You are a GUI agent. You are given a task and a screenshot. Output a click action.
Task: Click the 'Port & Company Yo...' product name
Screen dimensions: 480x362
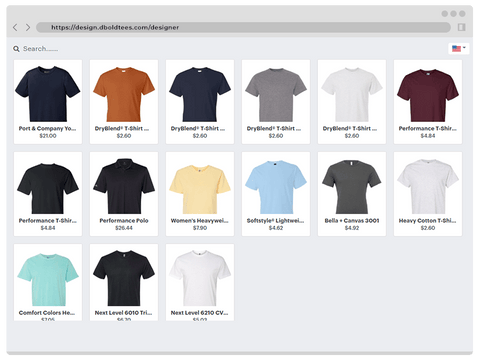47,129
